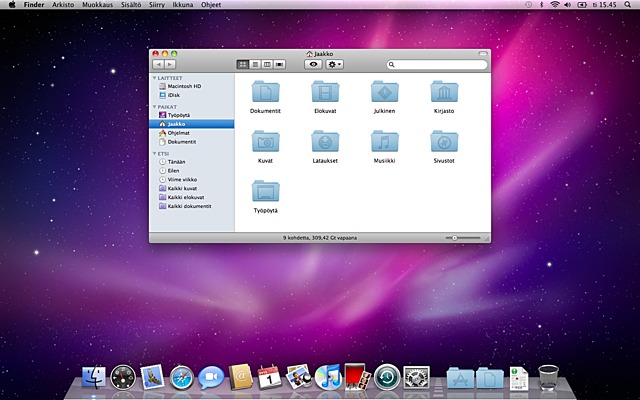
Task: Select Ohjelmat in the sidebar
Action: [192, 133]
